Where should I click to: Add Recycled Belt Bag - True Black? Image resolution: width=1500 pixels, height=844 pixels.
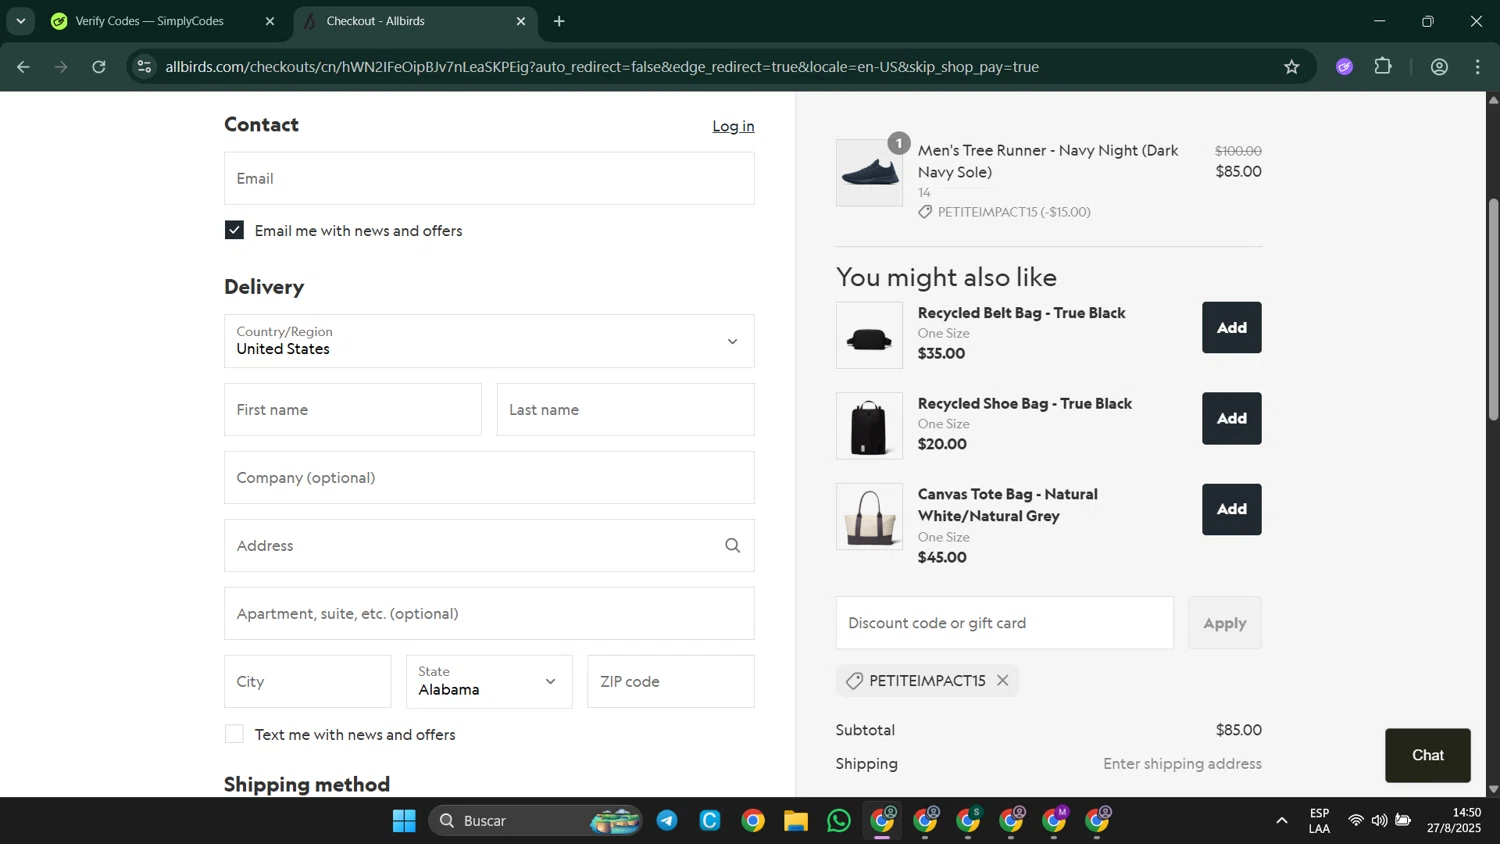click(x=1231, y=327)
